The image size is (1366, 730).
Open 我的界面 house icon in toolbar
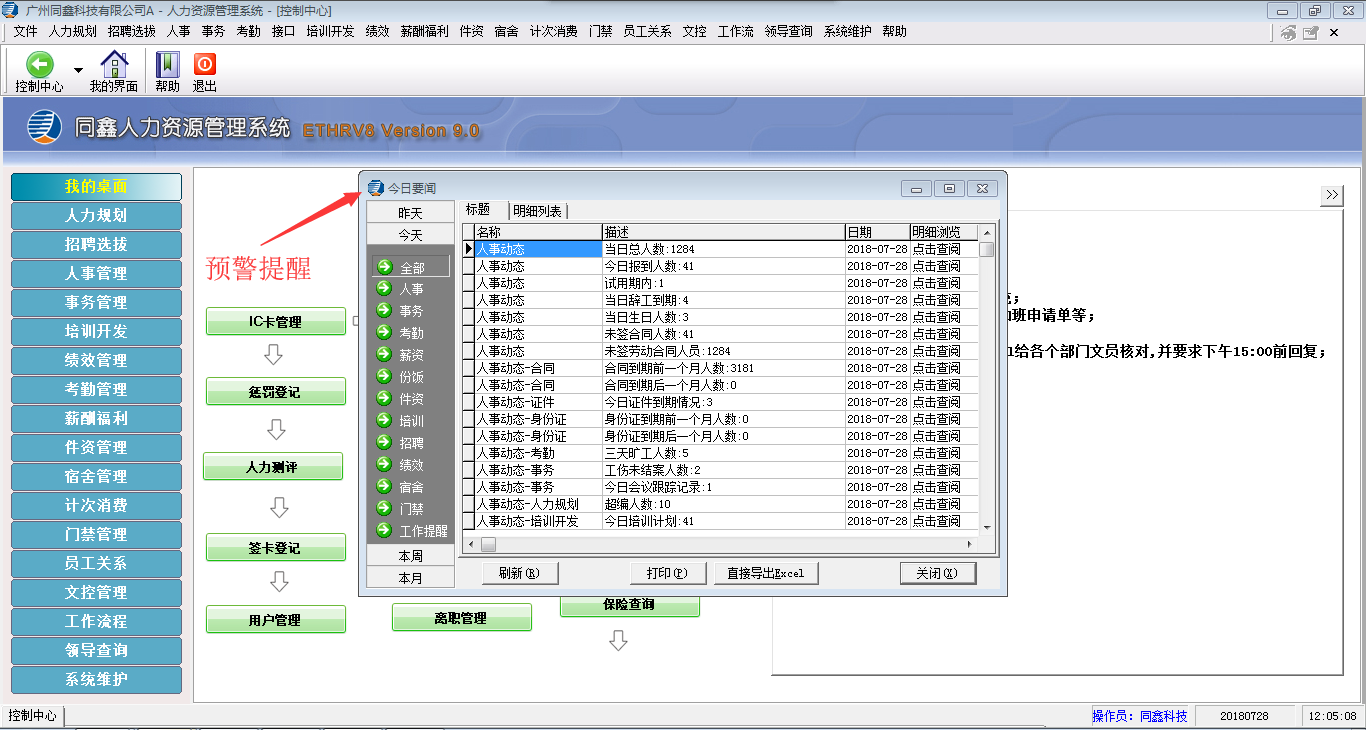[114, 65]
